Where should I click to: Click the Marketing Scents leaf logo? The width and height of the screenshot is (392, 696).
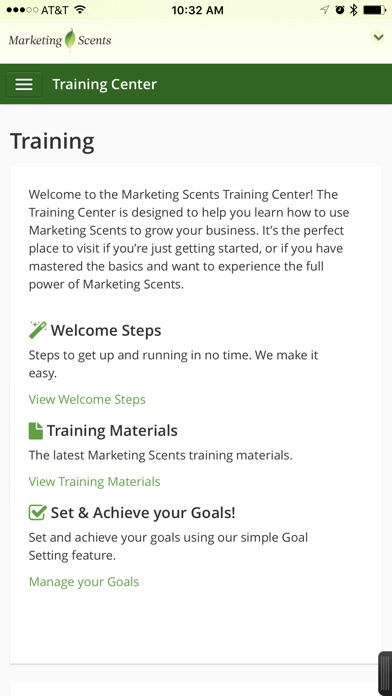(x=60, y=40)
